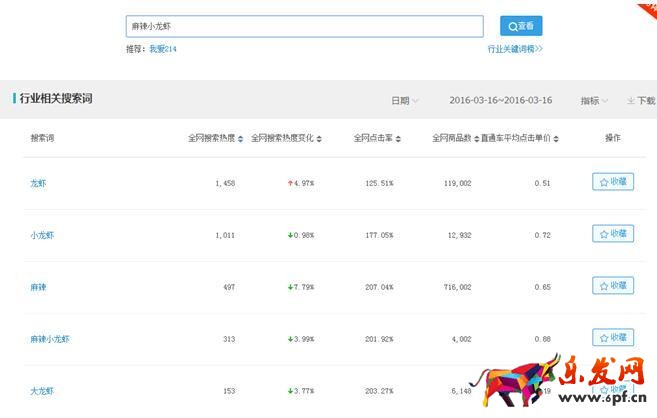Open 行业关键词榜 link
This screenshot has width=657, height=418.
(515, 48)
